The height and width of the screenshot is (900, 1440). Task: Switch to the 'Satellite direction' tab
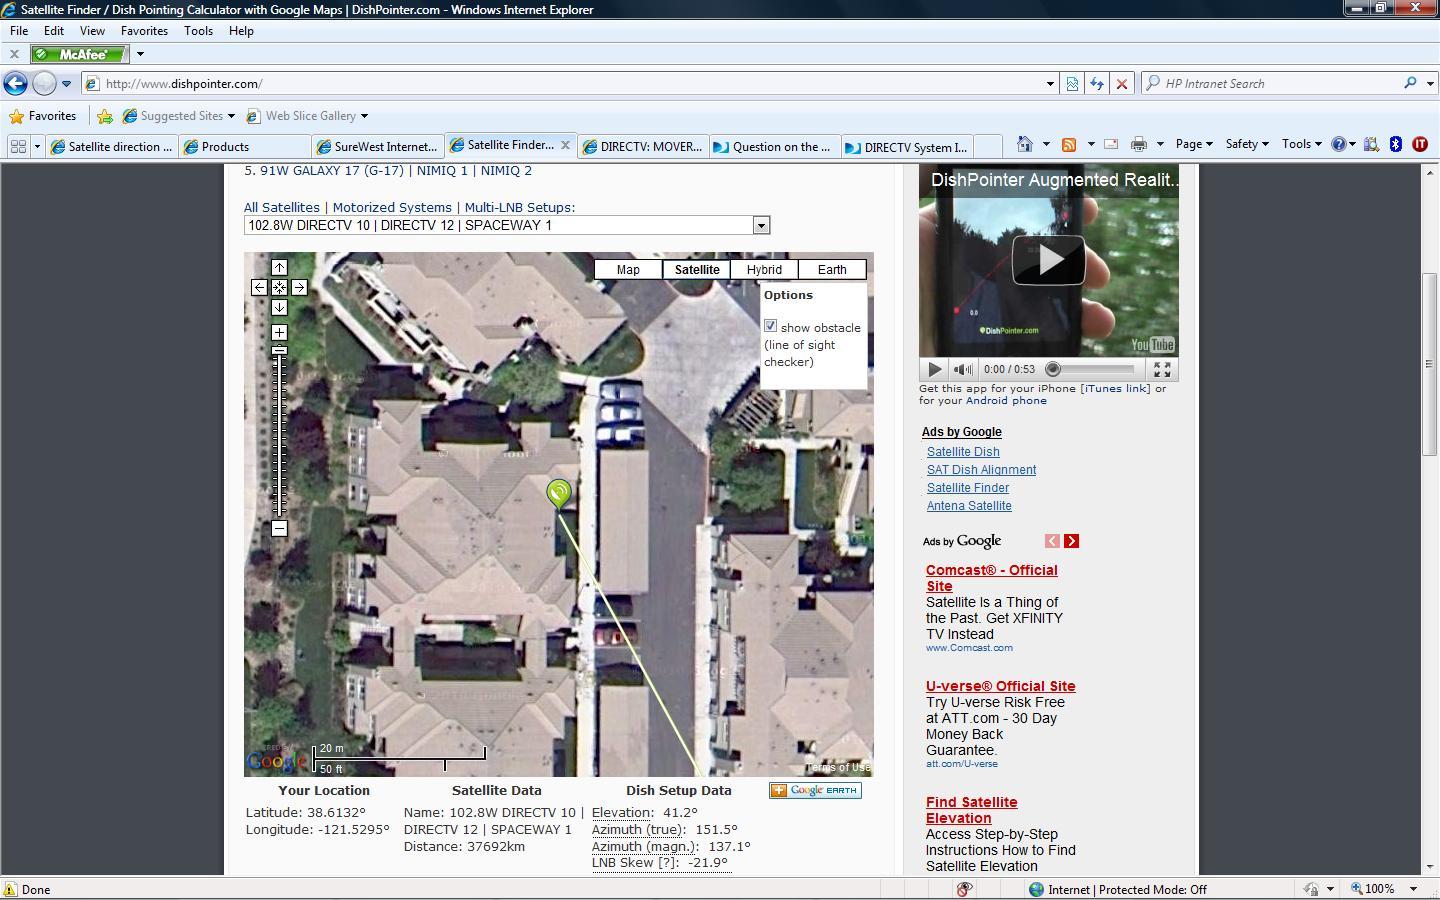(112, 146)
